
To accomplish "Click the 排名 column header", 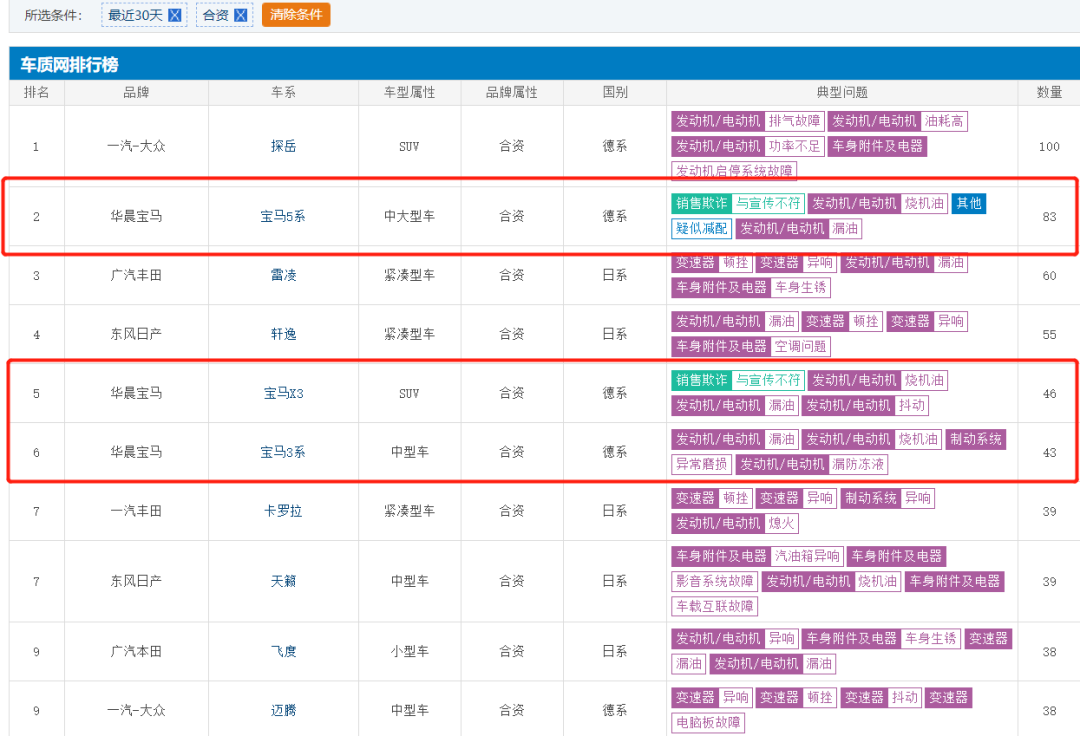I will point(37,92).
